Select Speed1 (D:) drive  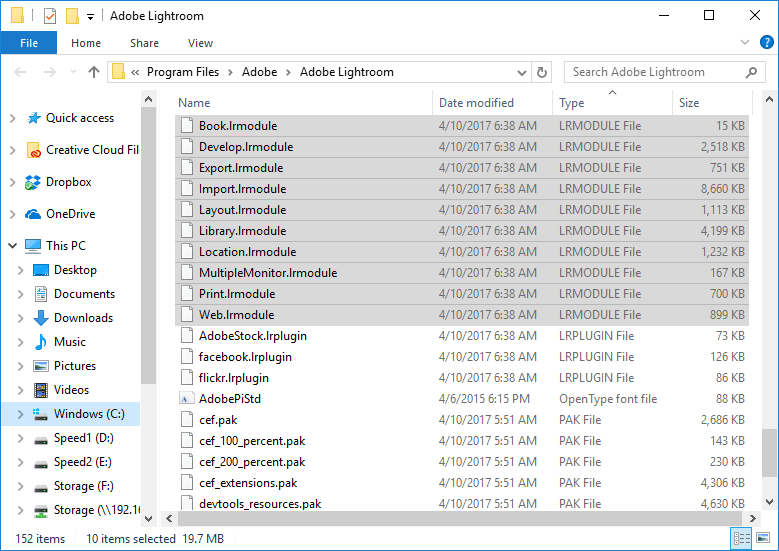tap(83, 438)
